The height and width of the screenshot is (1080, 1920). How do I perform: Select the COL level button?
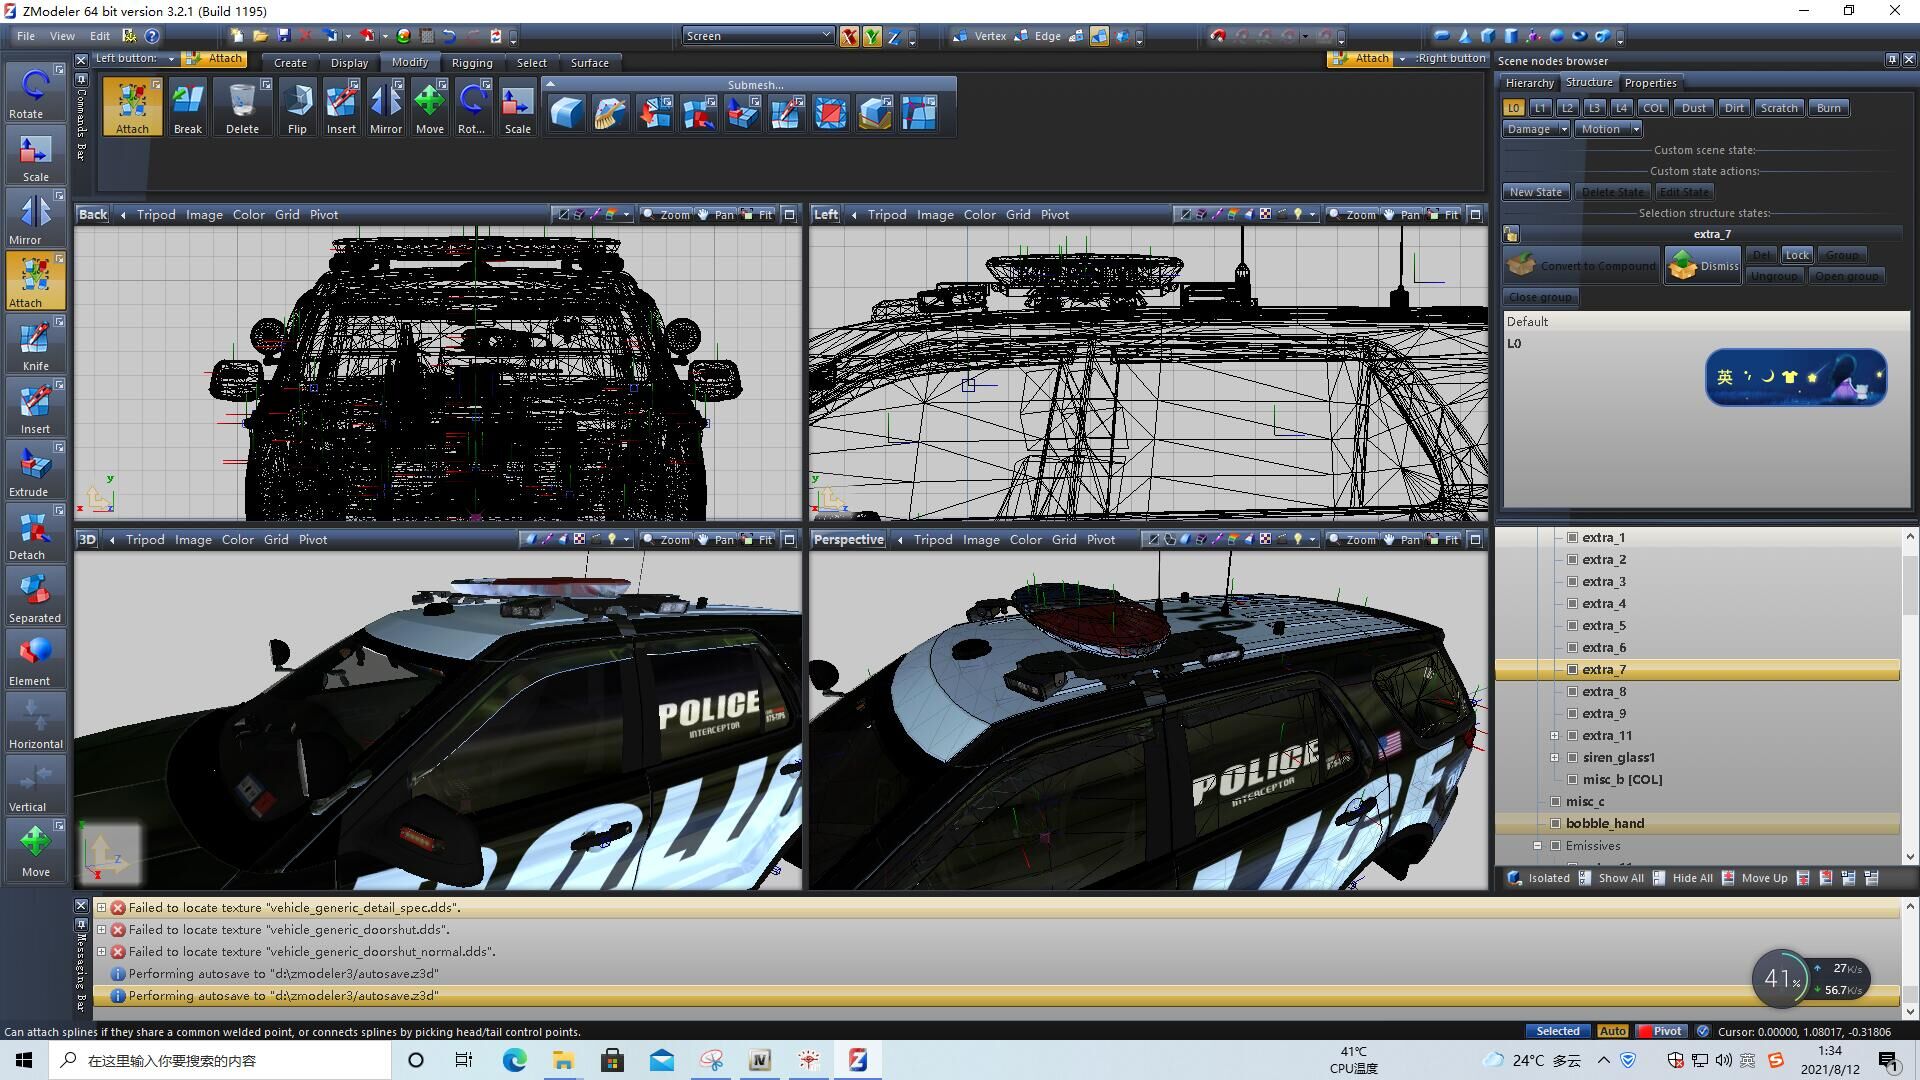tap(1653, 108)
